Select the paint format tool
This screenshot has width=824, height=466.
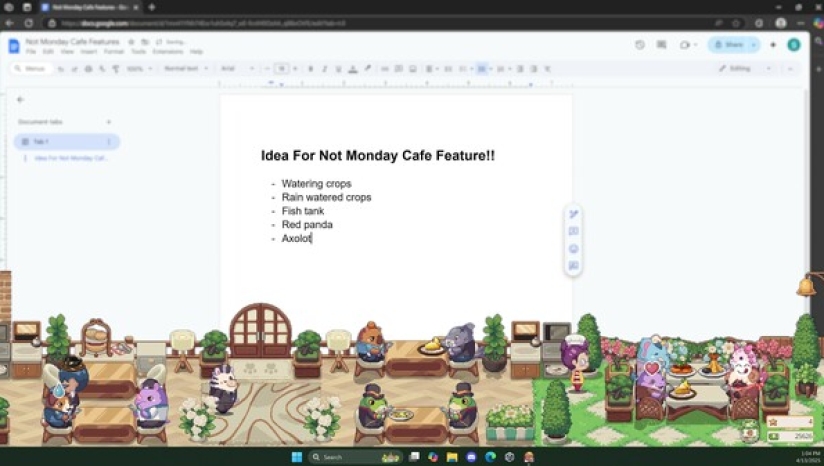pos(115,69)
